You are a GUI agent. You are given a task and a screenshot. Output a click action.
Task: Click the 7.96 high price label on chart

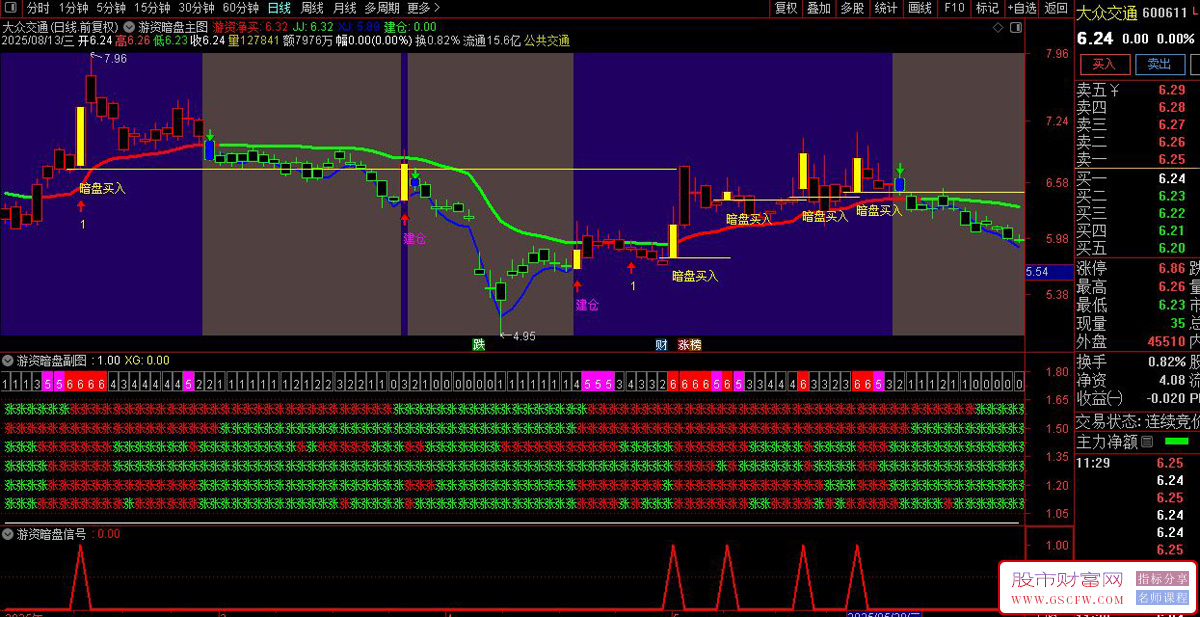(114, 59)
